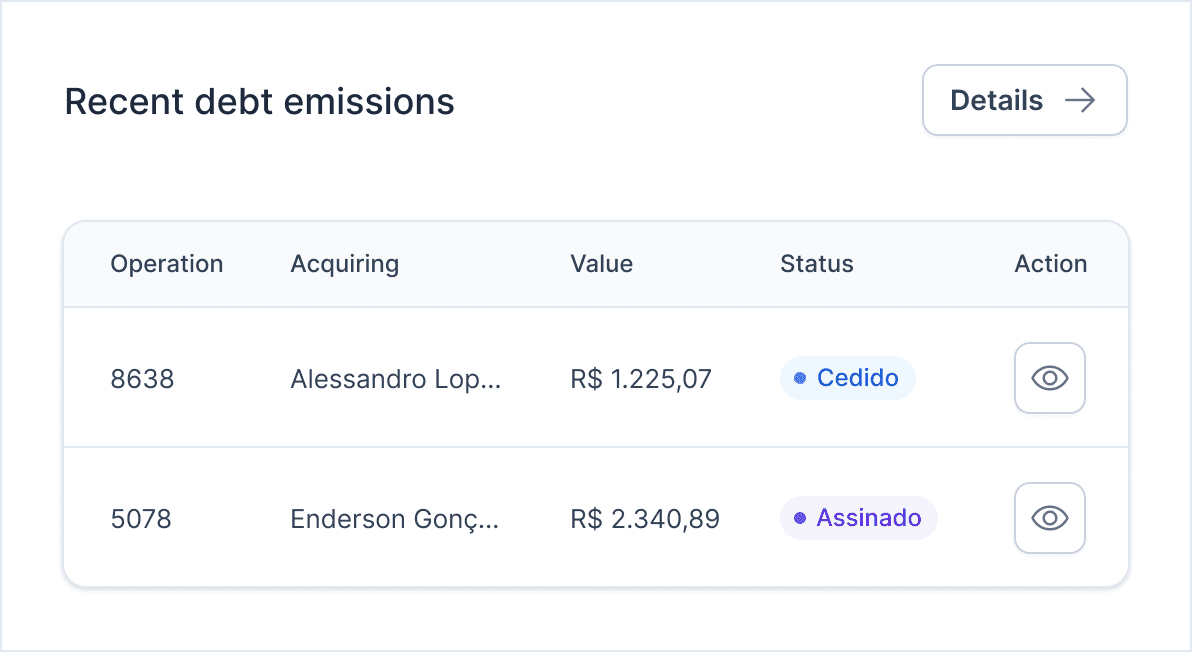Select the Assinado status badge
This screenshot has height=652, width=1192.
pyautogui.click(x=858, y=518)
